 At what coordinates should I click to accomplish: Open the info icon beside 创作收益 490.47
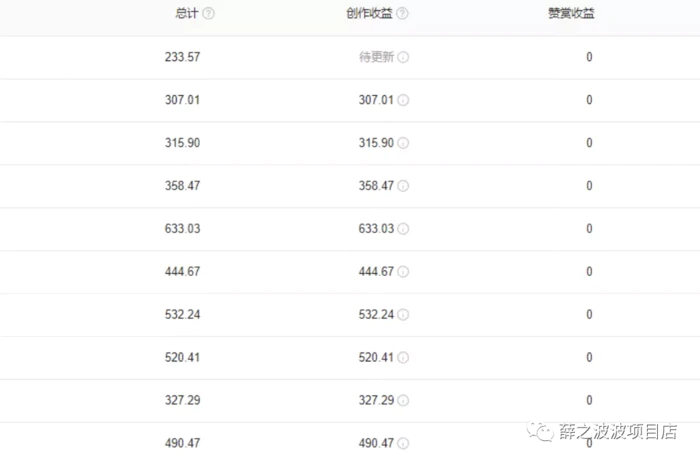pos(403,443)
